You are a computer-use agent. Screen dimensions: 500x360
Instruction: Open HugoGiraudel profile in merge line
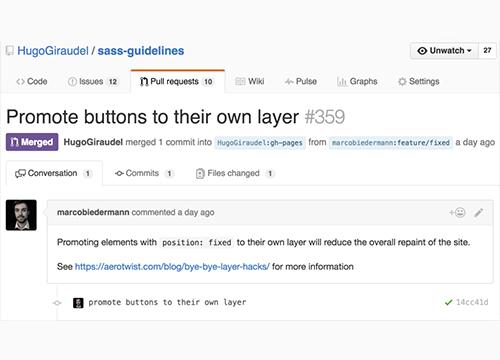93,142
